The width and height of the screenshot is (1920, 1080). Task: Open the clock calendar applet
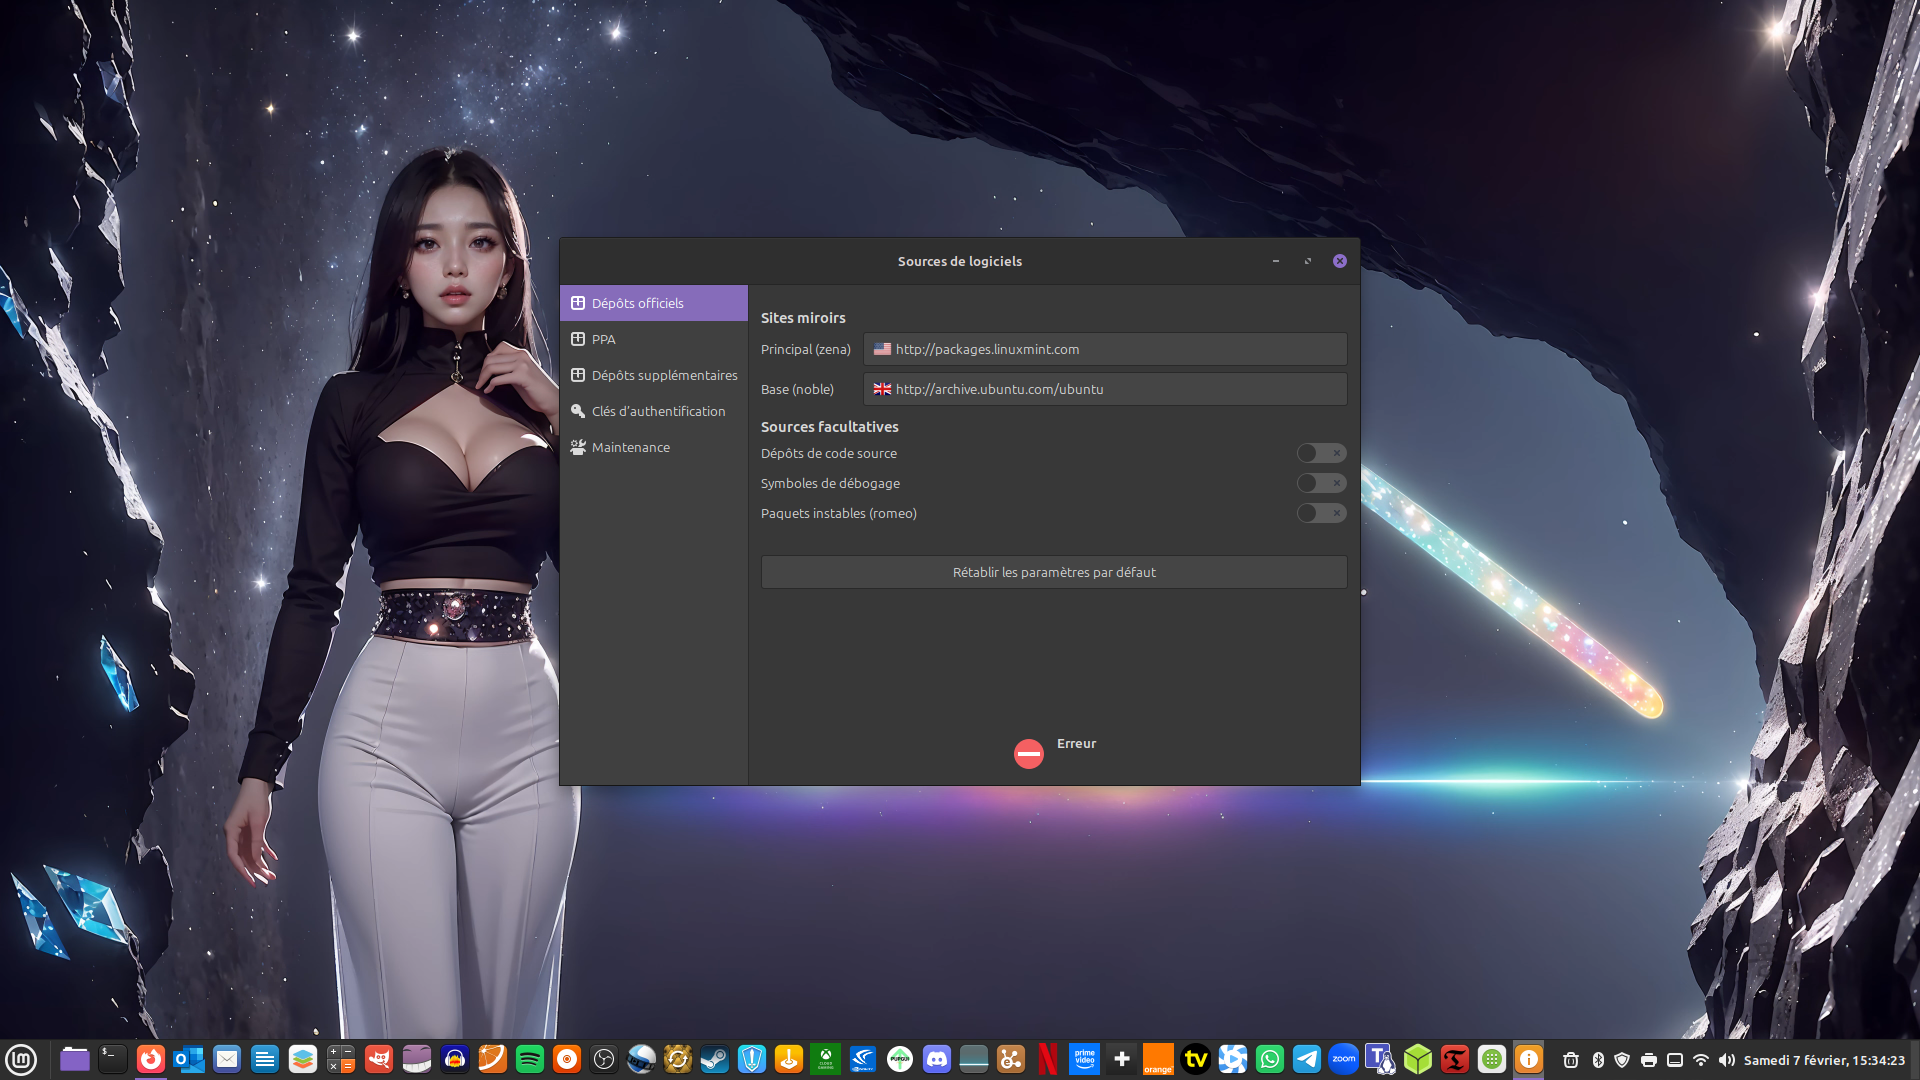1824,1060
